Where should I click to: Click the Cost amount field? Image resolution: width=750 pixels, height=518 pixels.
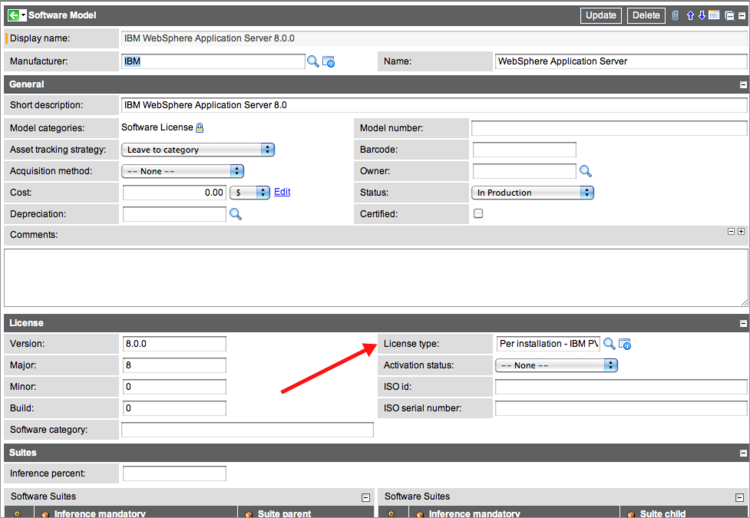point(174,193)
